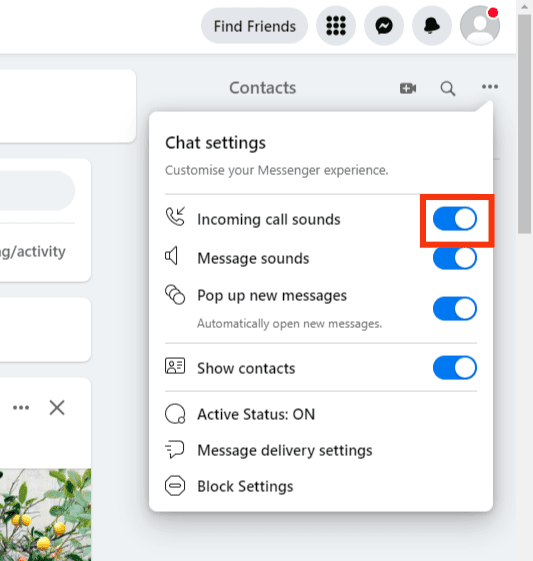Viewport: 533px width, 561px height.
Task: Click the Incoming call sounds phone icon
Action: 175,216
